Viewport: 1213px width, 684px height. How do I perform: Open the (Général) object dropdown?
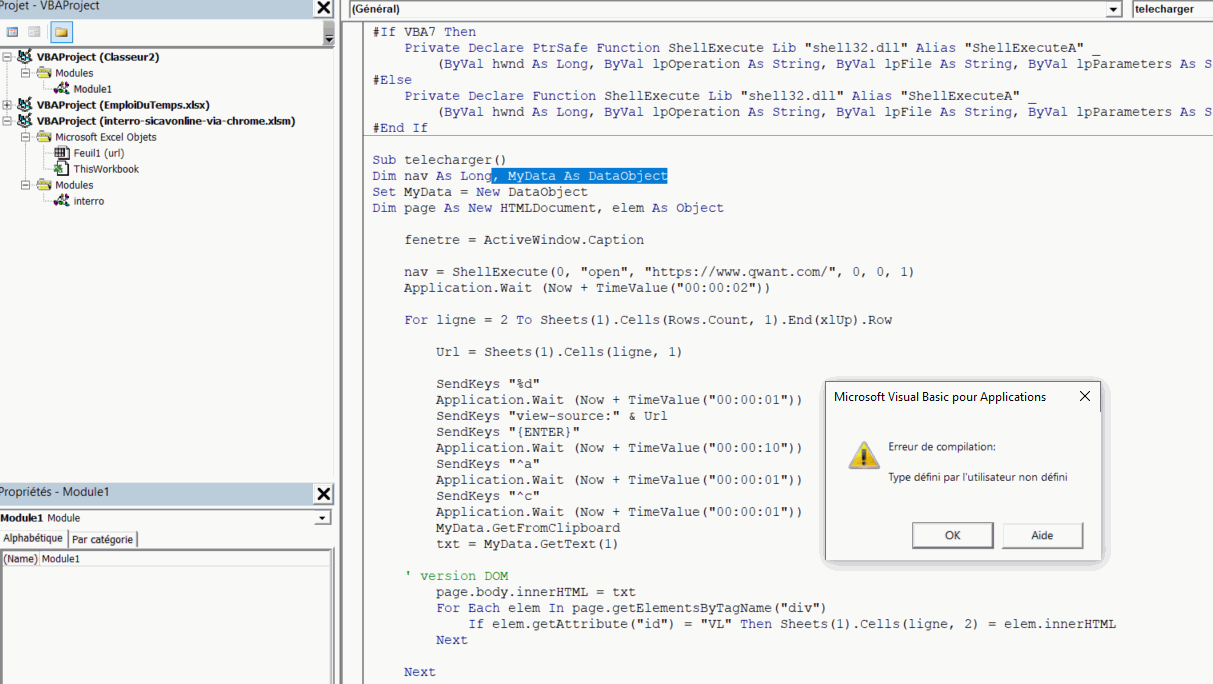click(x=1114, y=9)
